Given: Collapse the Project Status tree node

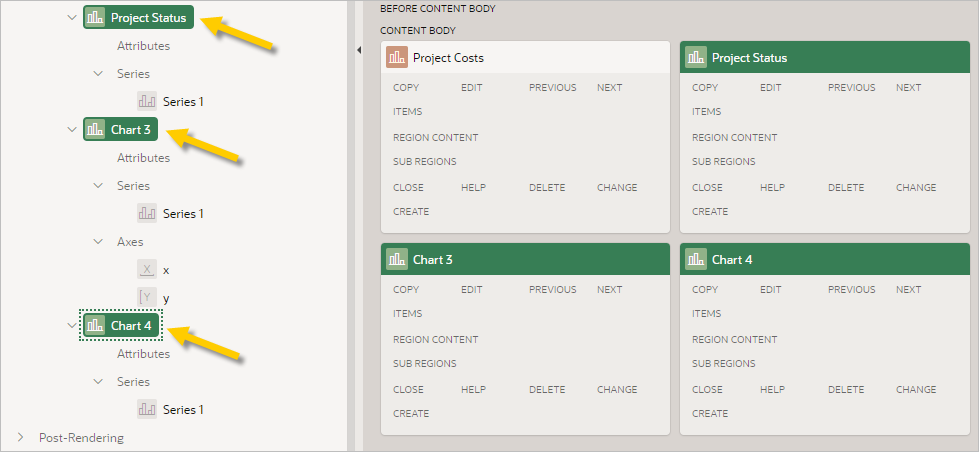Looking at the screenshot, I should [x=71, y=18].
